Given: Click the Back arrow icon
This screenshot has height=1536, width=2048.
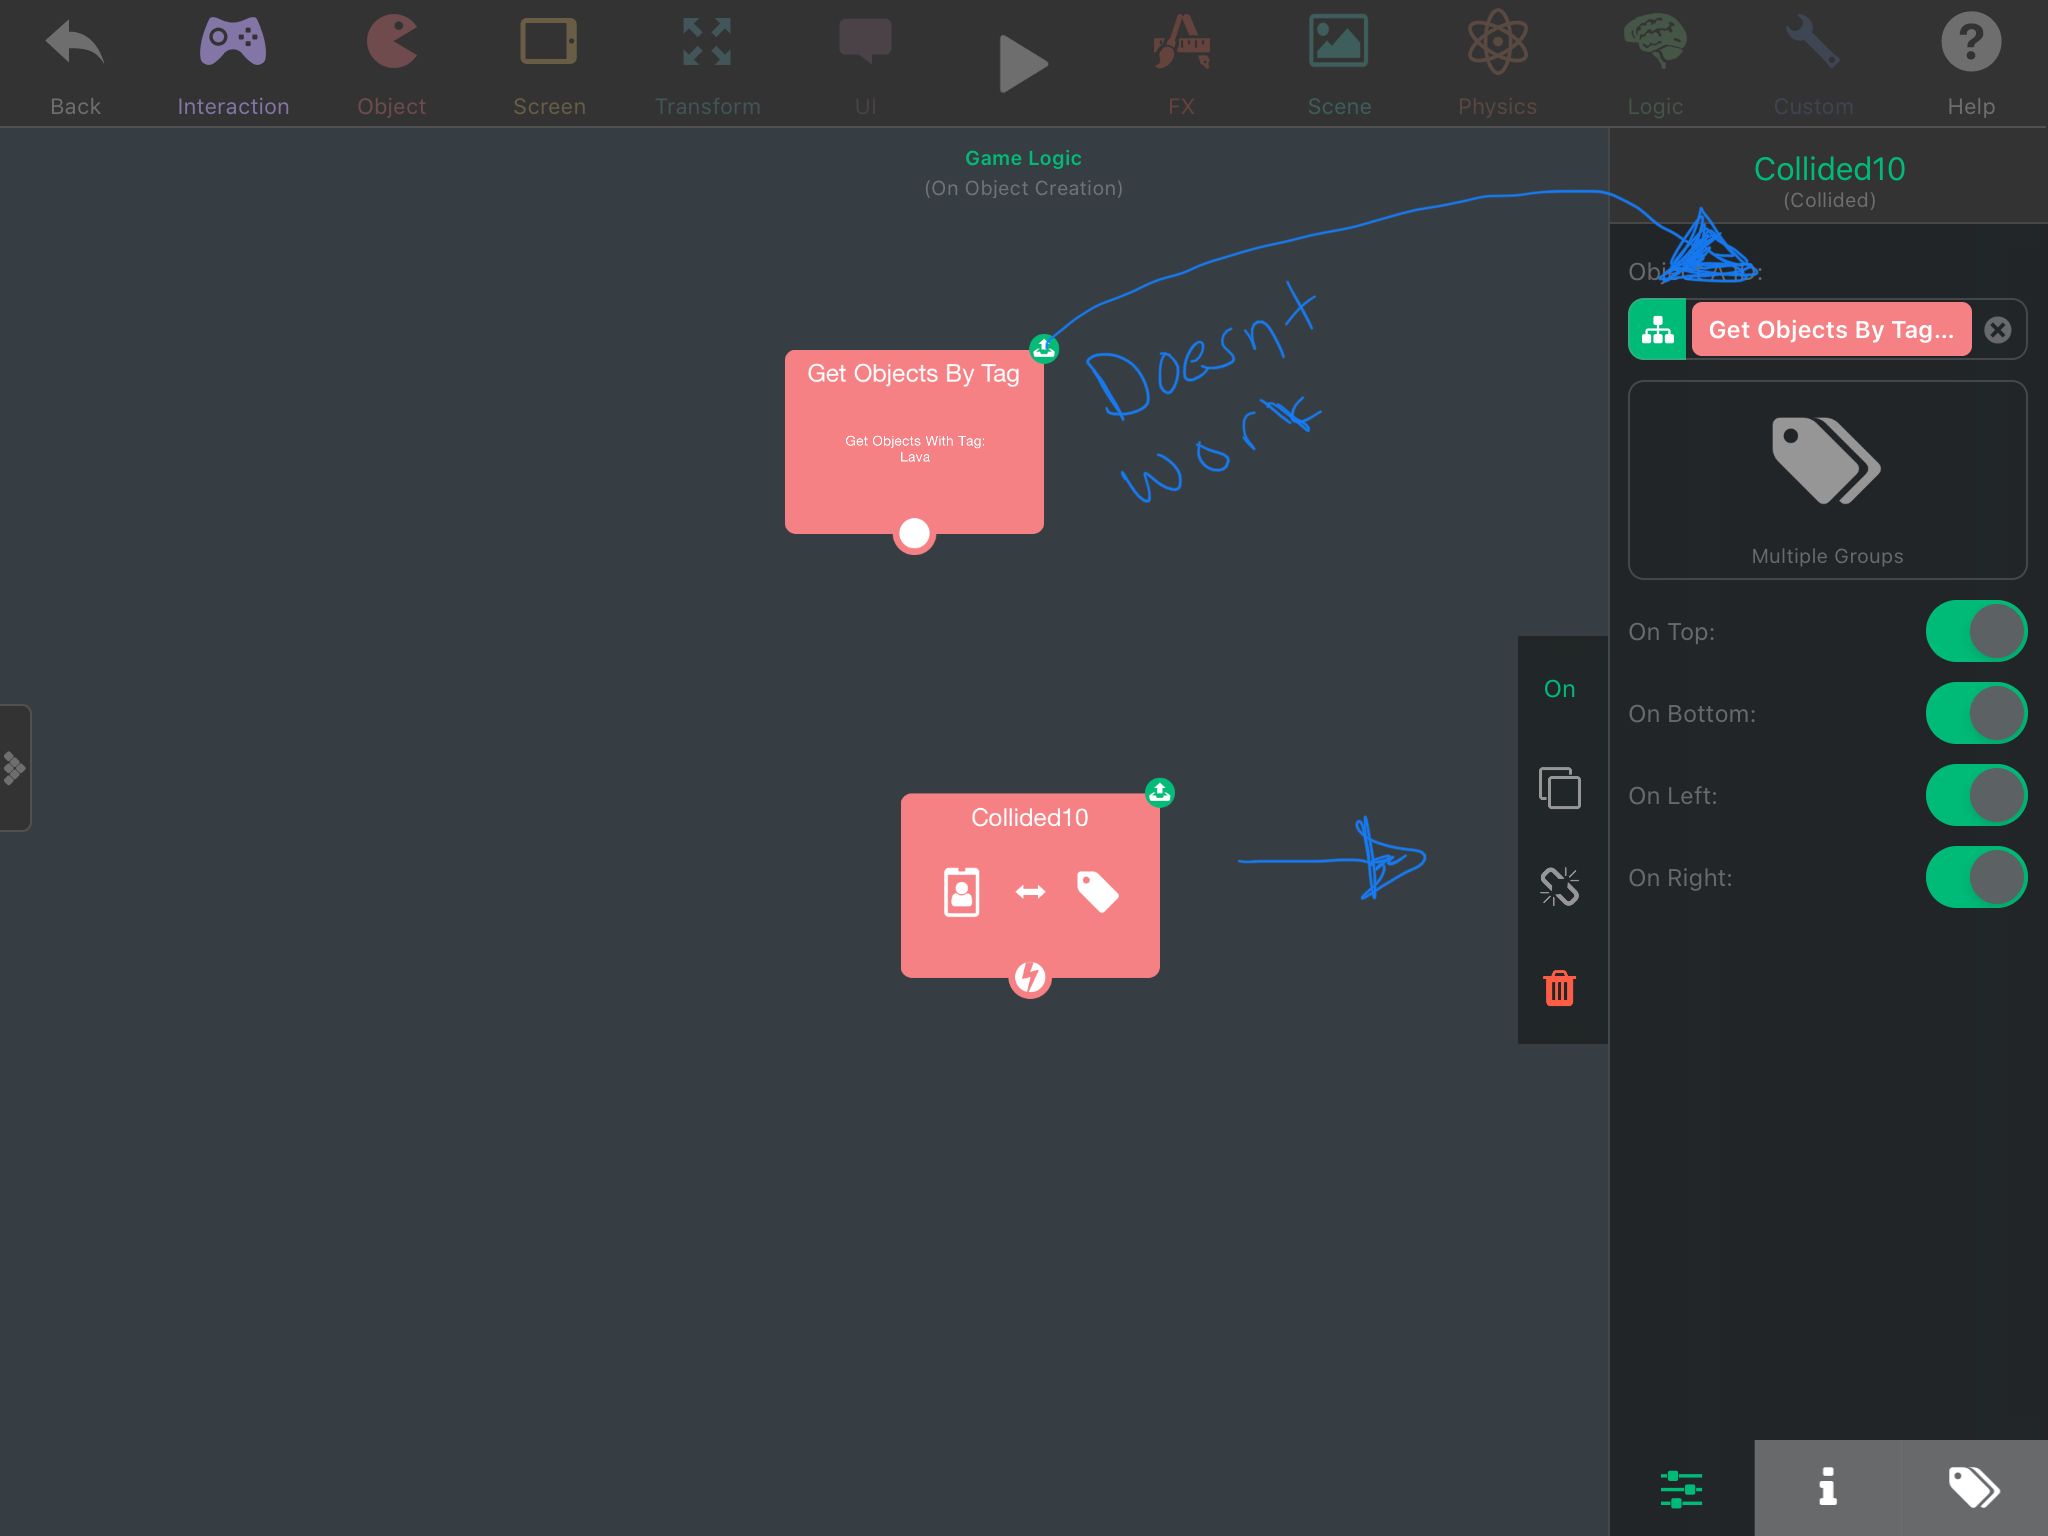Looking at the screenshot, I should (x=75, y=45).
